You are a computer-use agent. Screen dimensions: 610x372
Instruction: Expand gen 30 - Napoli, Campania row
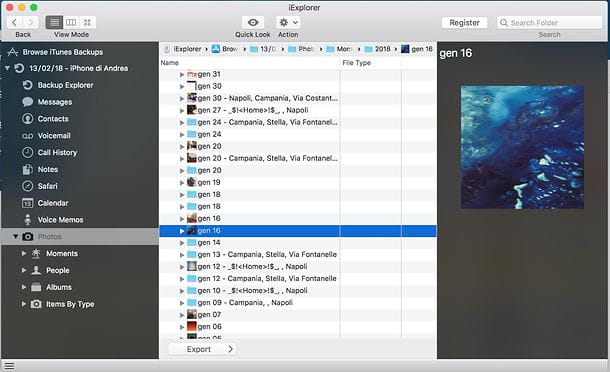point(182,98)
